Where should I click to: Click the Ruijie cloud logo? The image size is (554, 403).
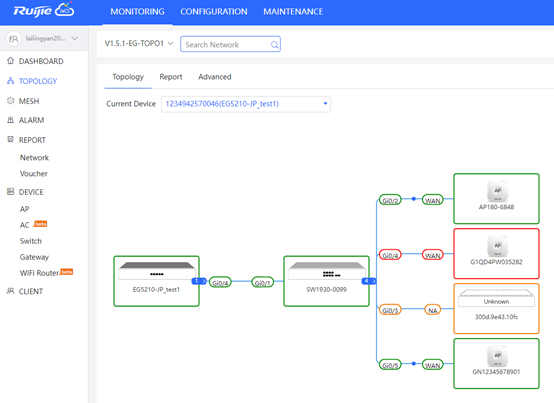(43, 10)
